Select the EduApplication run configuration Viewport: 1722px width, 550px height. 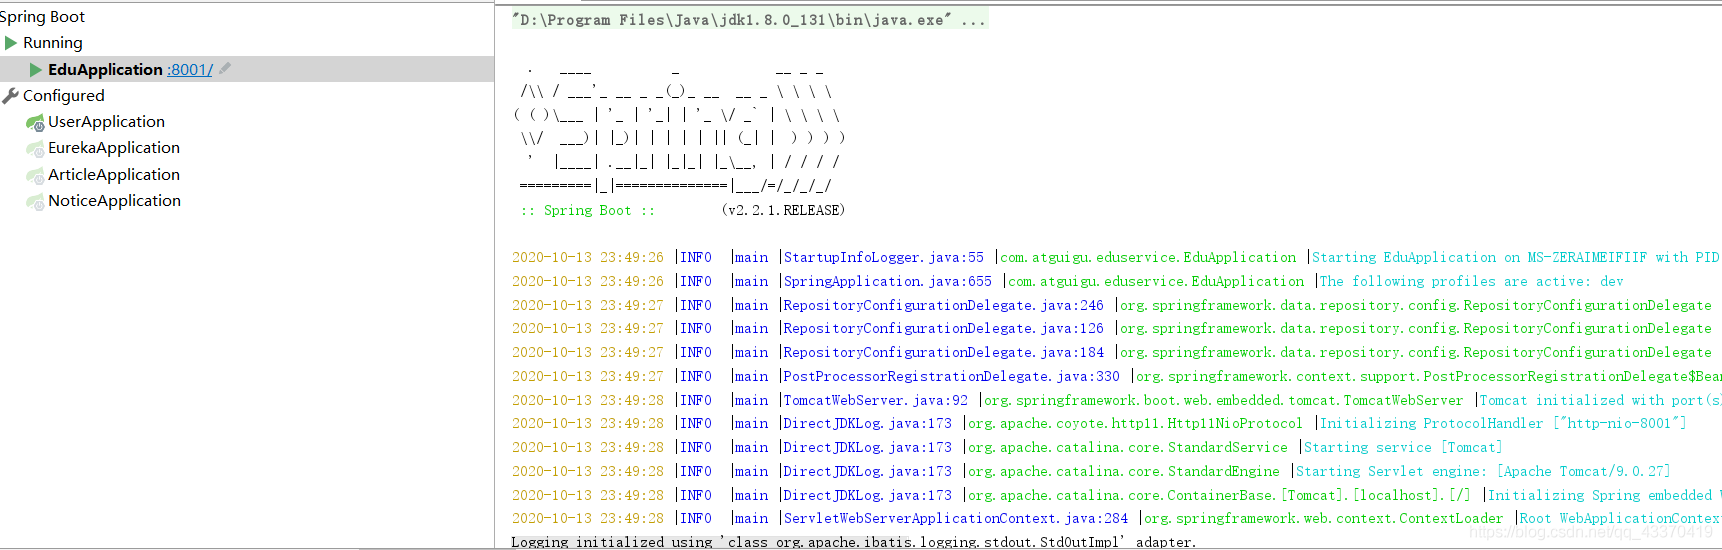pyautogui.click(x=105, y=70)
